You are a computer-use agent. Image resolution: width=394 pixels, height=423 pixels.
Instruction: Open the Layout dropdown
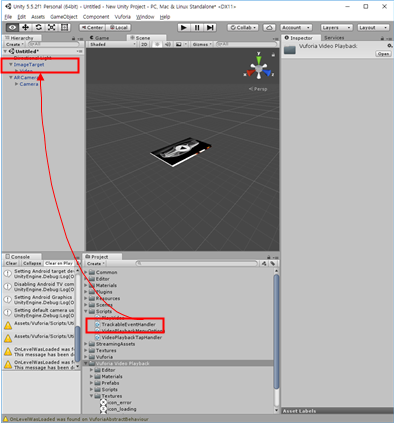tap(373, 27)
